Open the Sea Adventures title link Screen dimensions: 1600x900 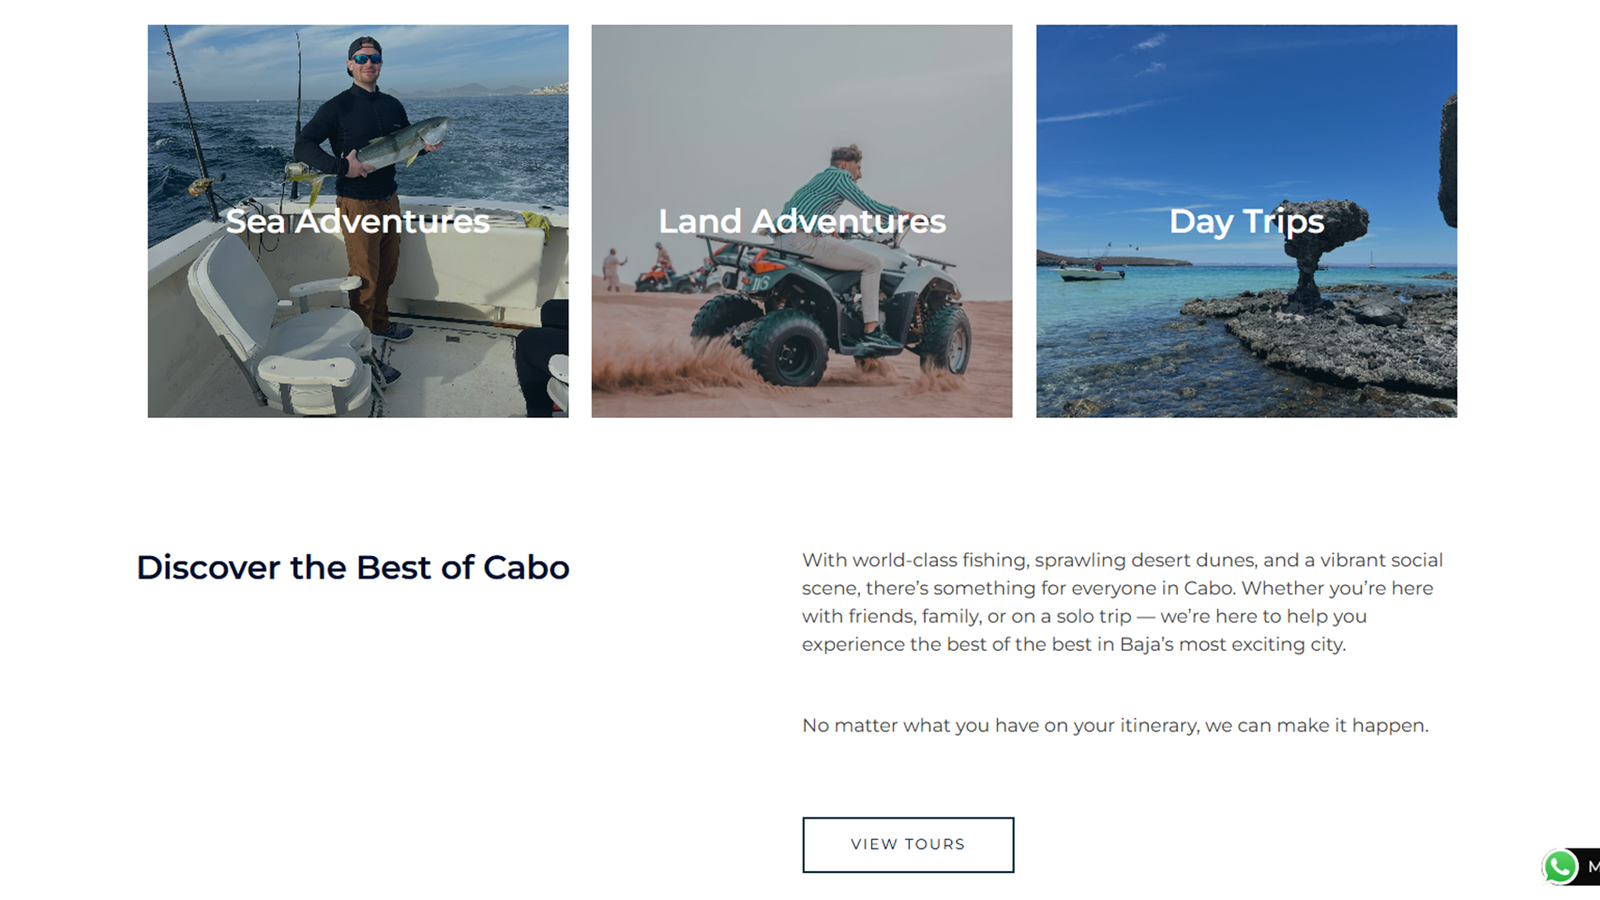[357, 221]
